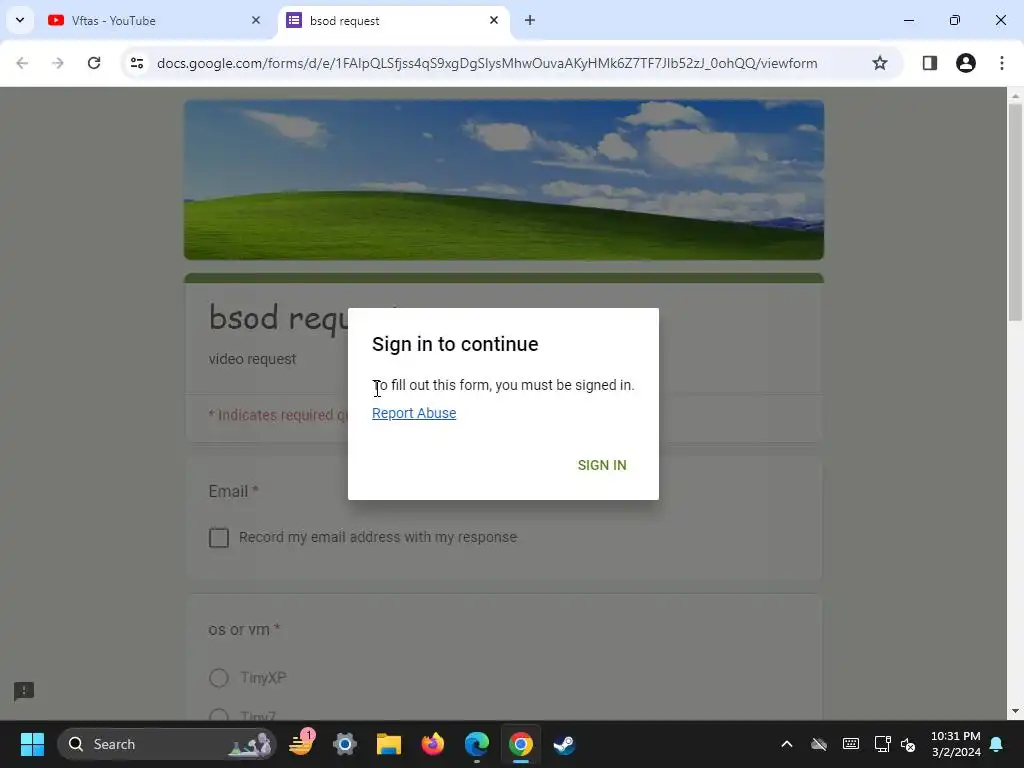Image resolution: width=1024 pixels, height=768 pixels.
Task: Launch Microsoft Edge from taskbar
Action: [x=477, y=744]
